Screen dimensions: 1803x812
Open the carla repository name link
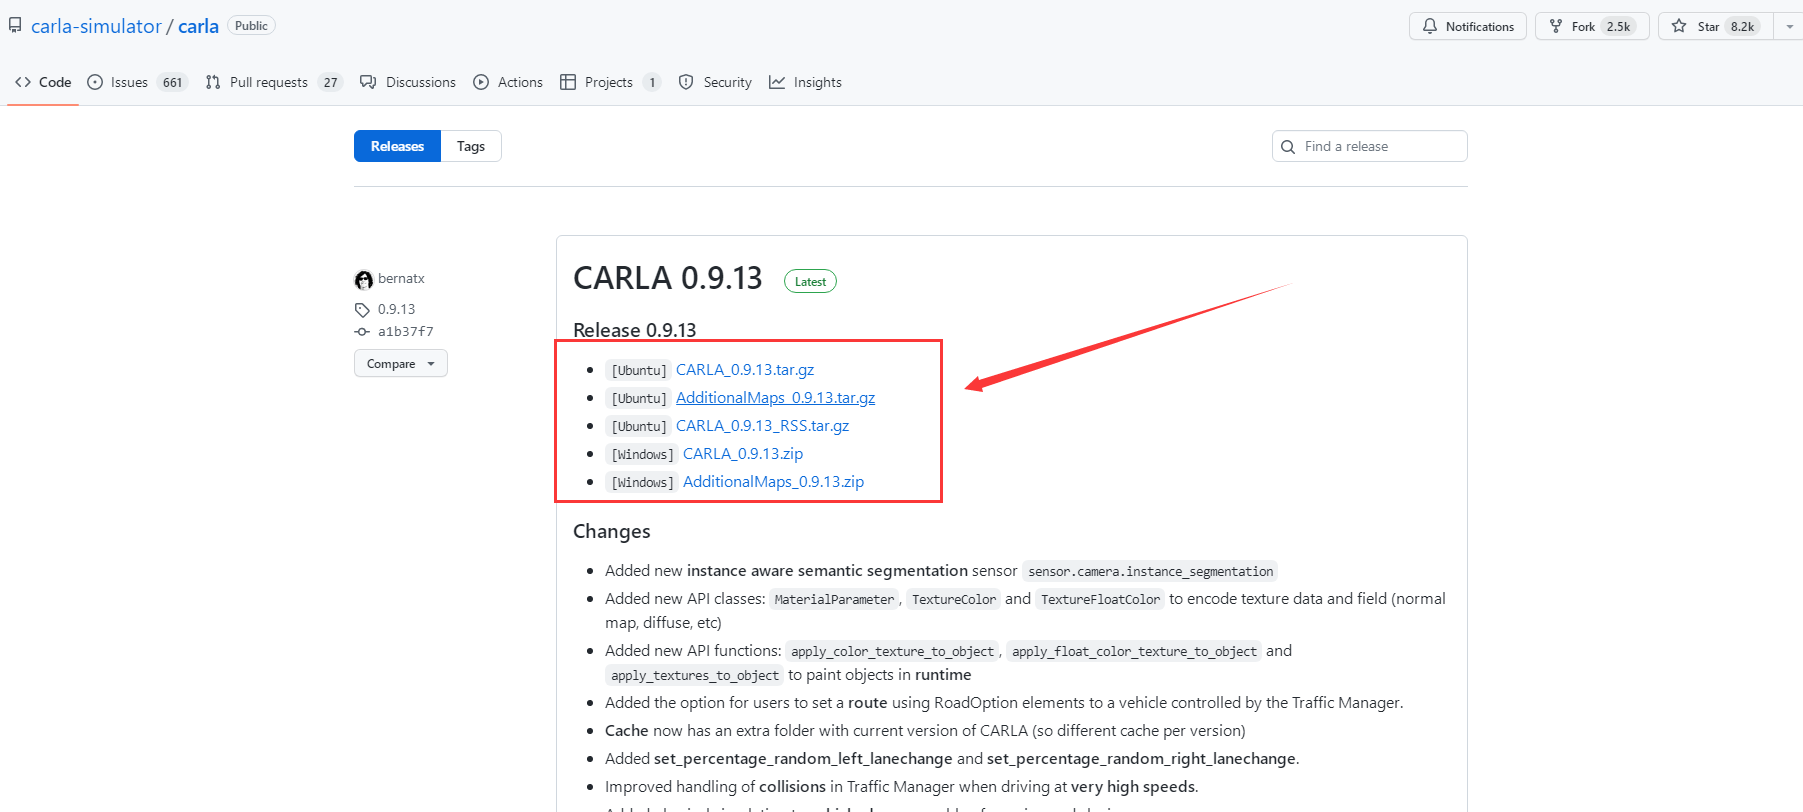tap(198, 26)
